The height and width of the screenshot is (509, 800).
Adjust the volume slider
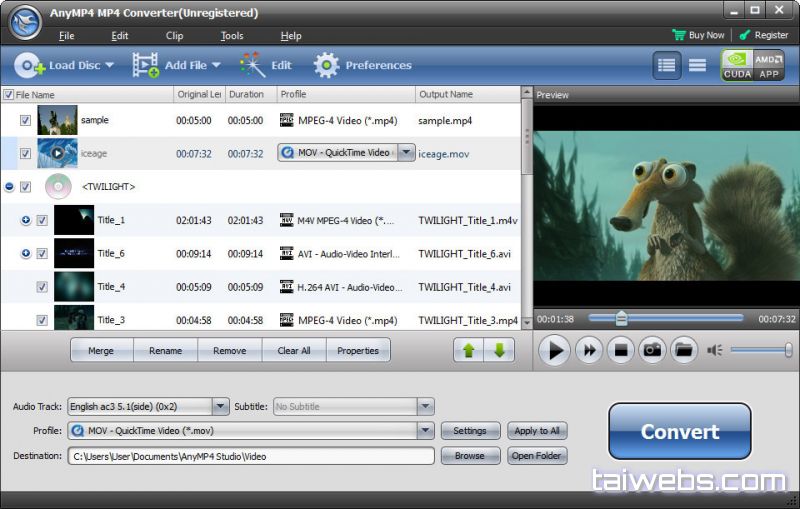(760, 350)
